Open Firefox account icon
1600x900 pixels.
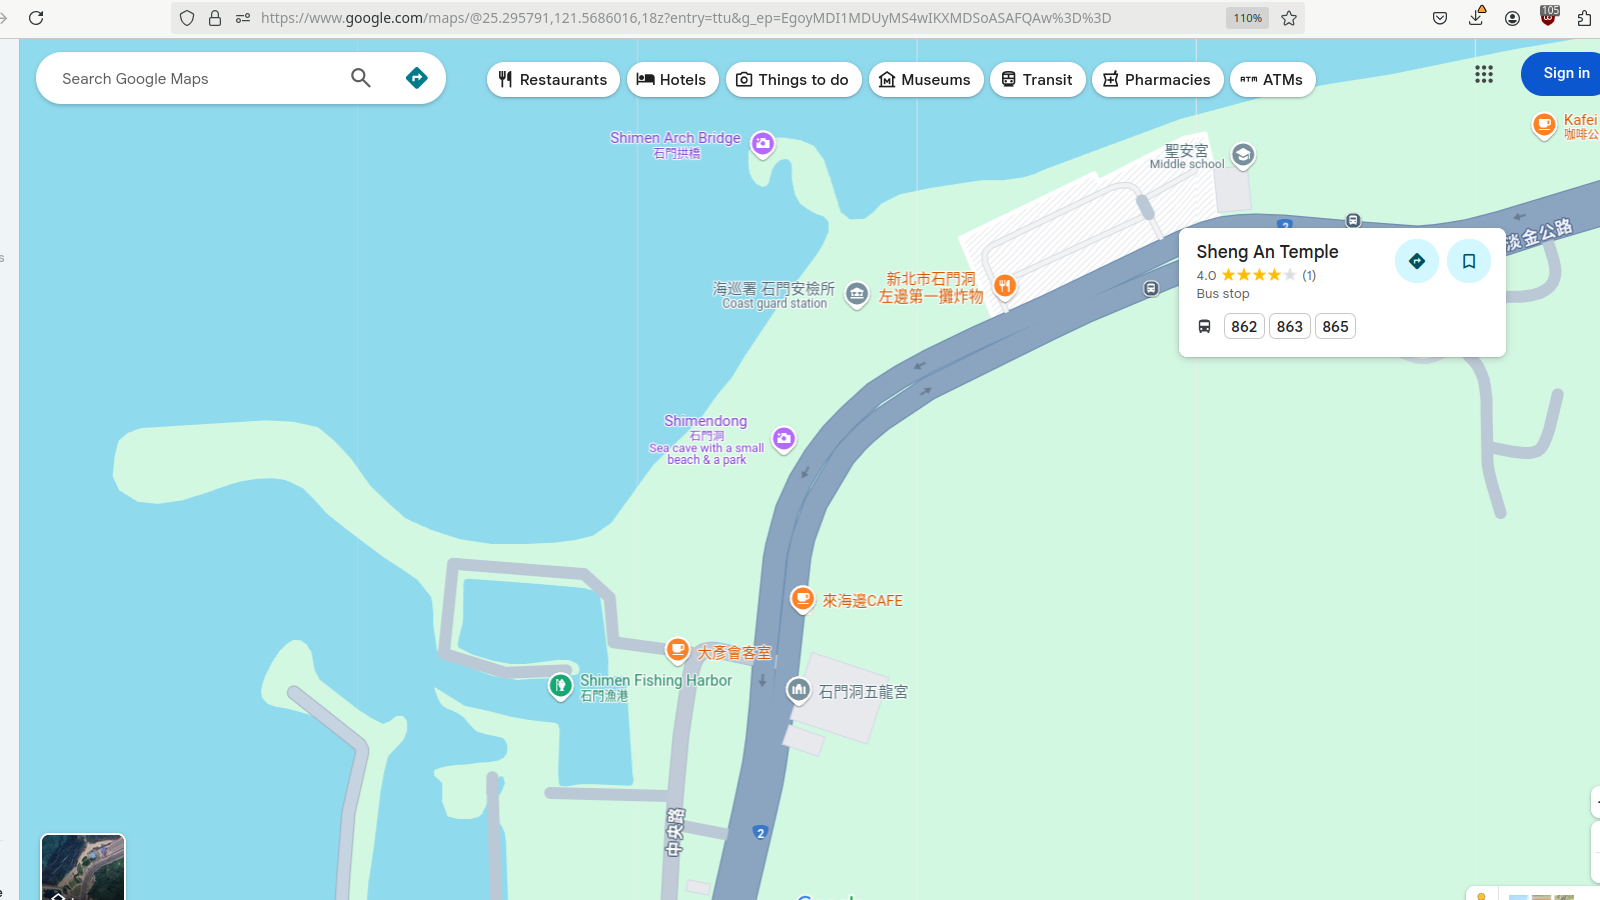click(1512, 18)
